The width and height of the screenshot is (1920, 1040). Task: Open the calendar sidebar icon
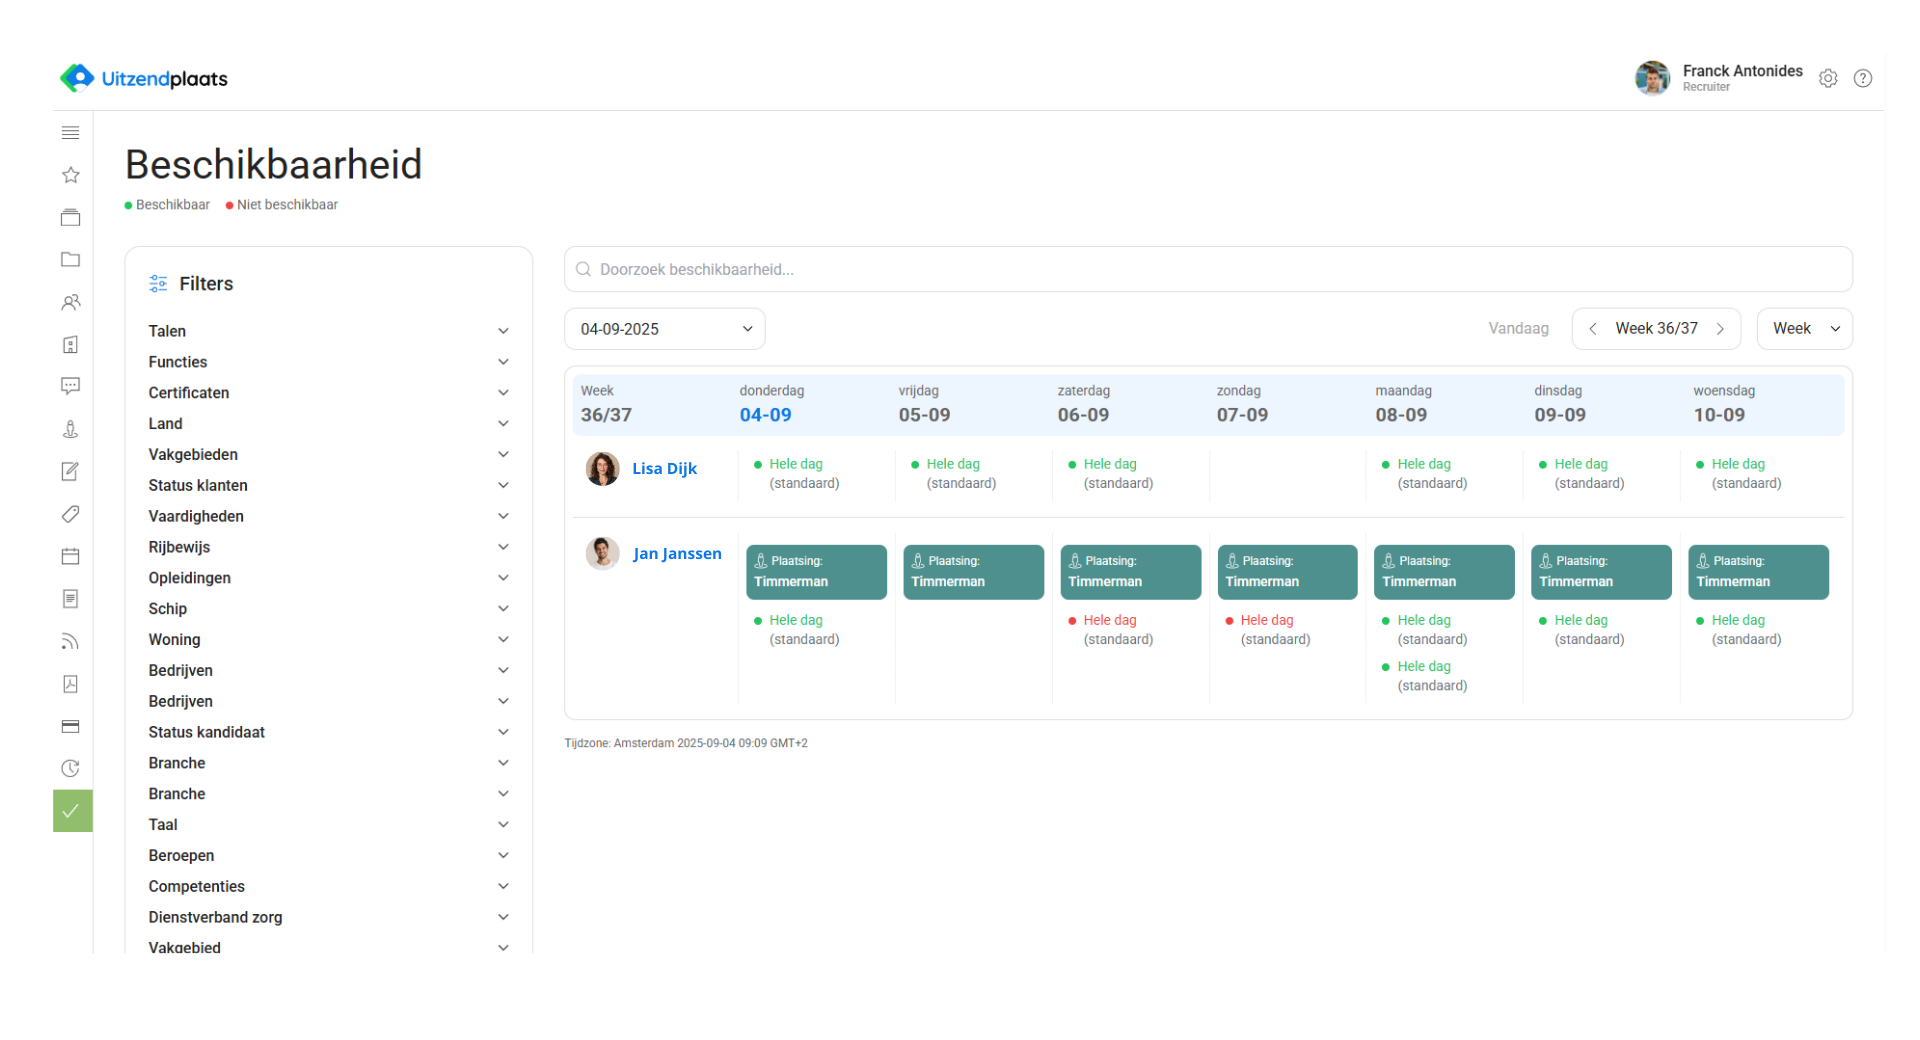(x=70, y=556)
